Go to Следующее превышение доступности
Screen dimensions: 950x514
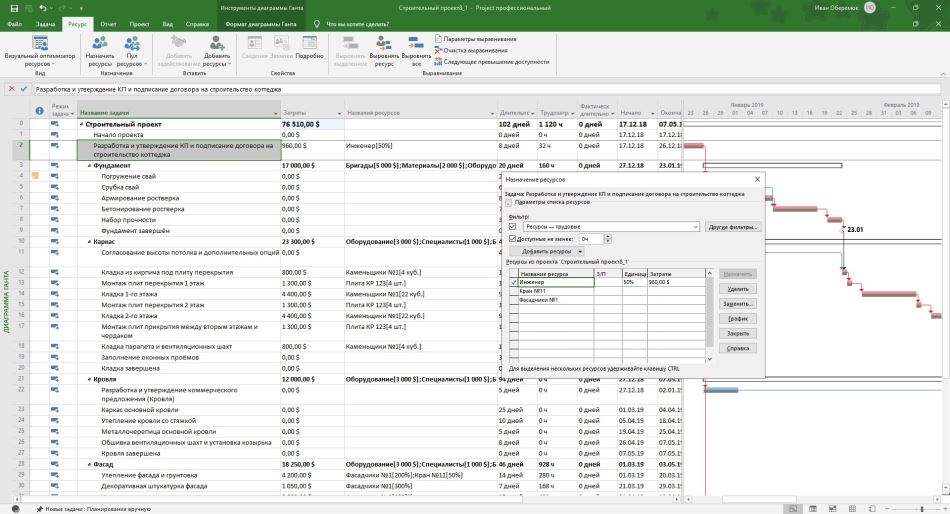tap(491, 62)
